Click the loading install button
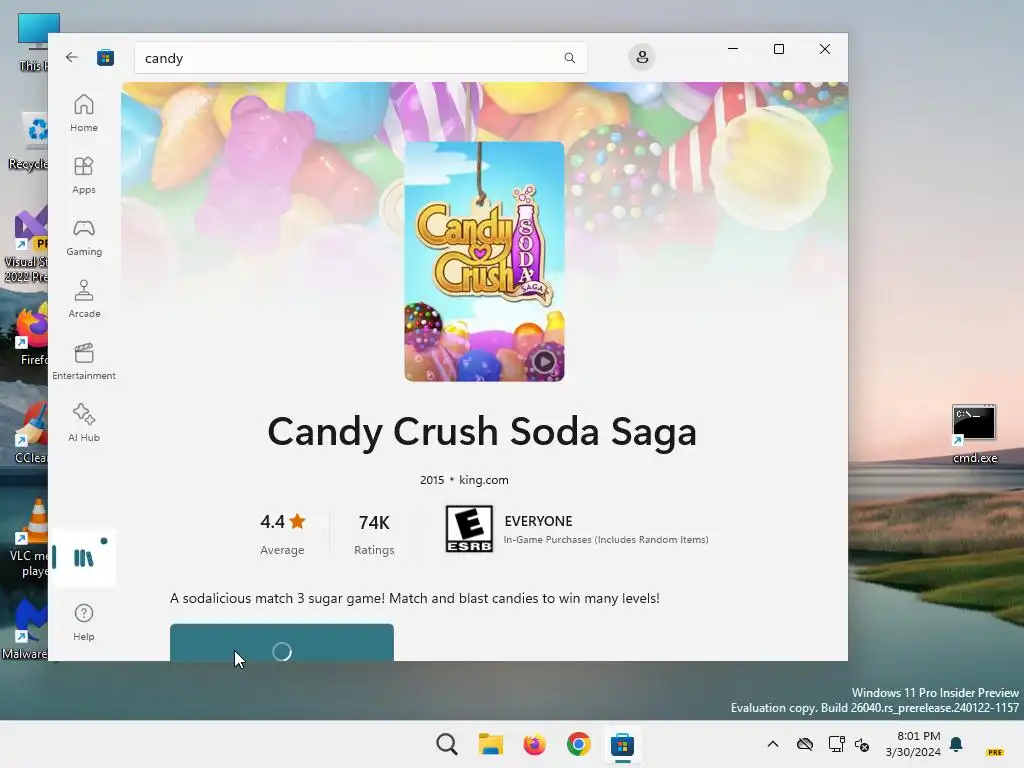The width and height of the screenshot is (1024, 768). tap(282, 643)
